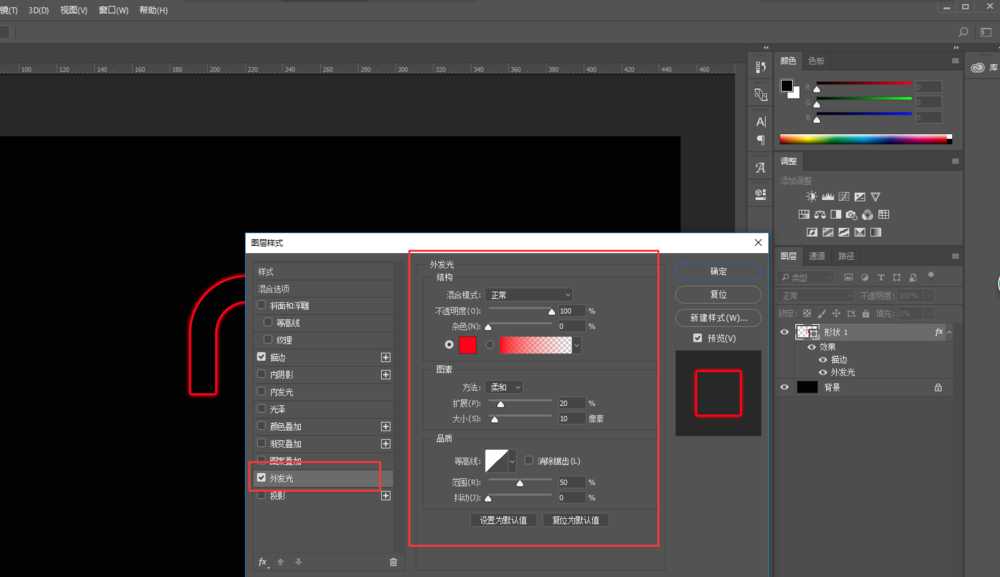
Task: Click the 新建样式(W)... button
Action: [x=718, y=318]
